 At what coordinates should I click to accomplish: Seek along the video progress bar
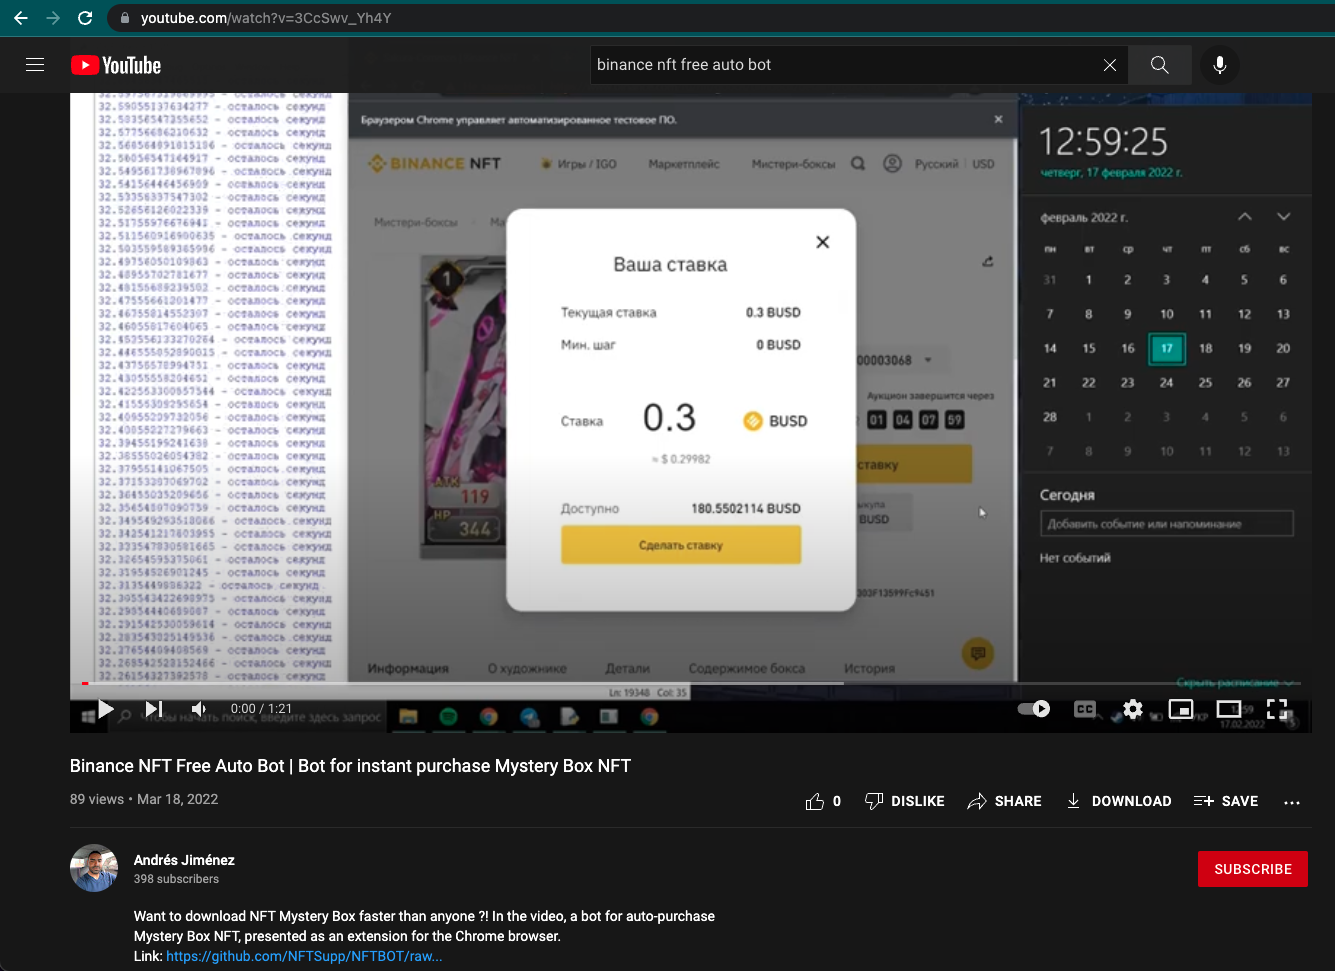click(690, 684)
